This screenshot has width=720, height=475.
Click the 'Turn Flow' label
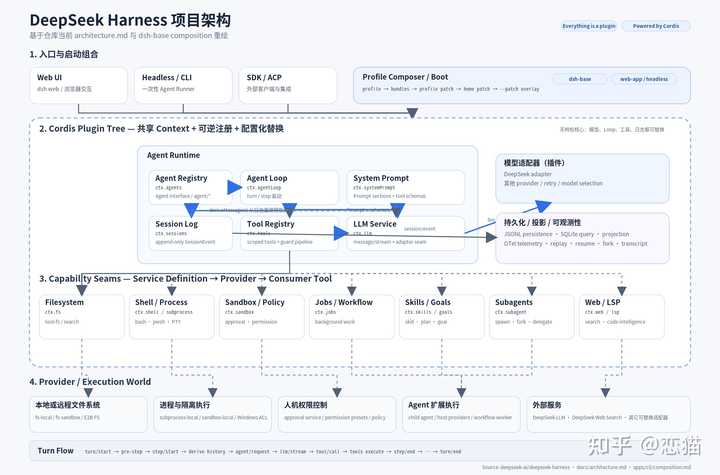pyautogui.click(x=56, y=451)
